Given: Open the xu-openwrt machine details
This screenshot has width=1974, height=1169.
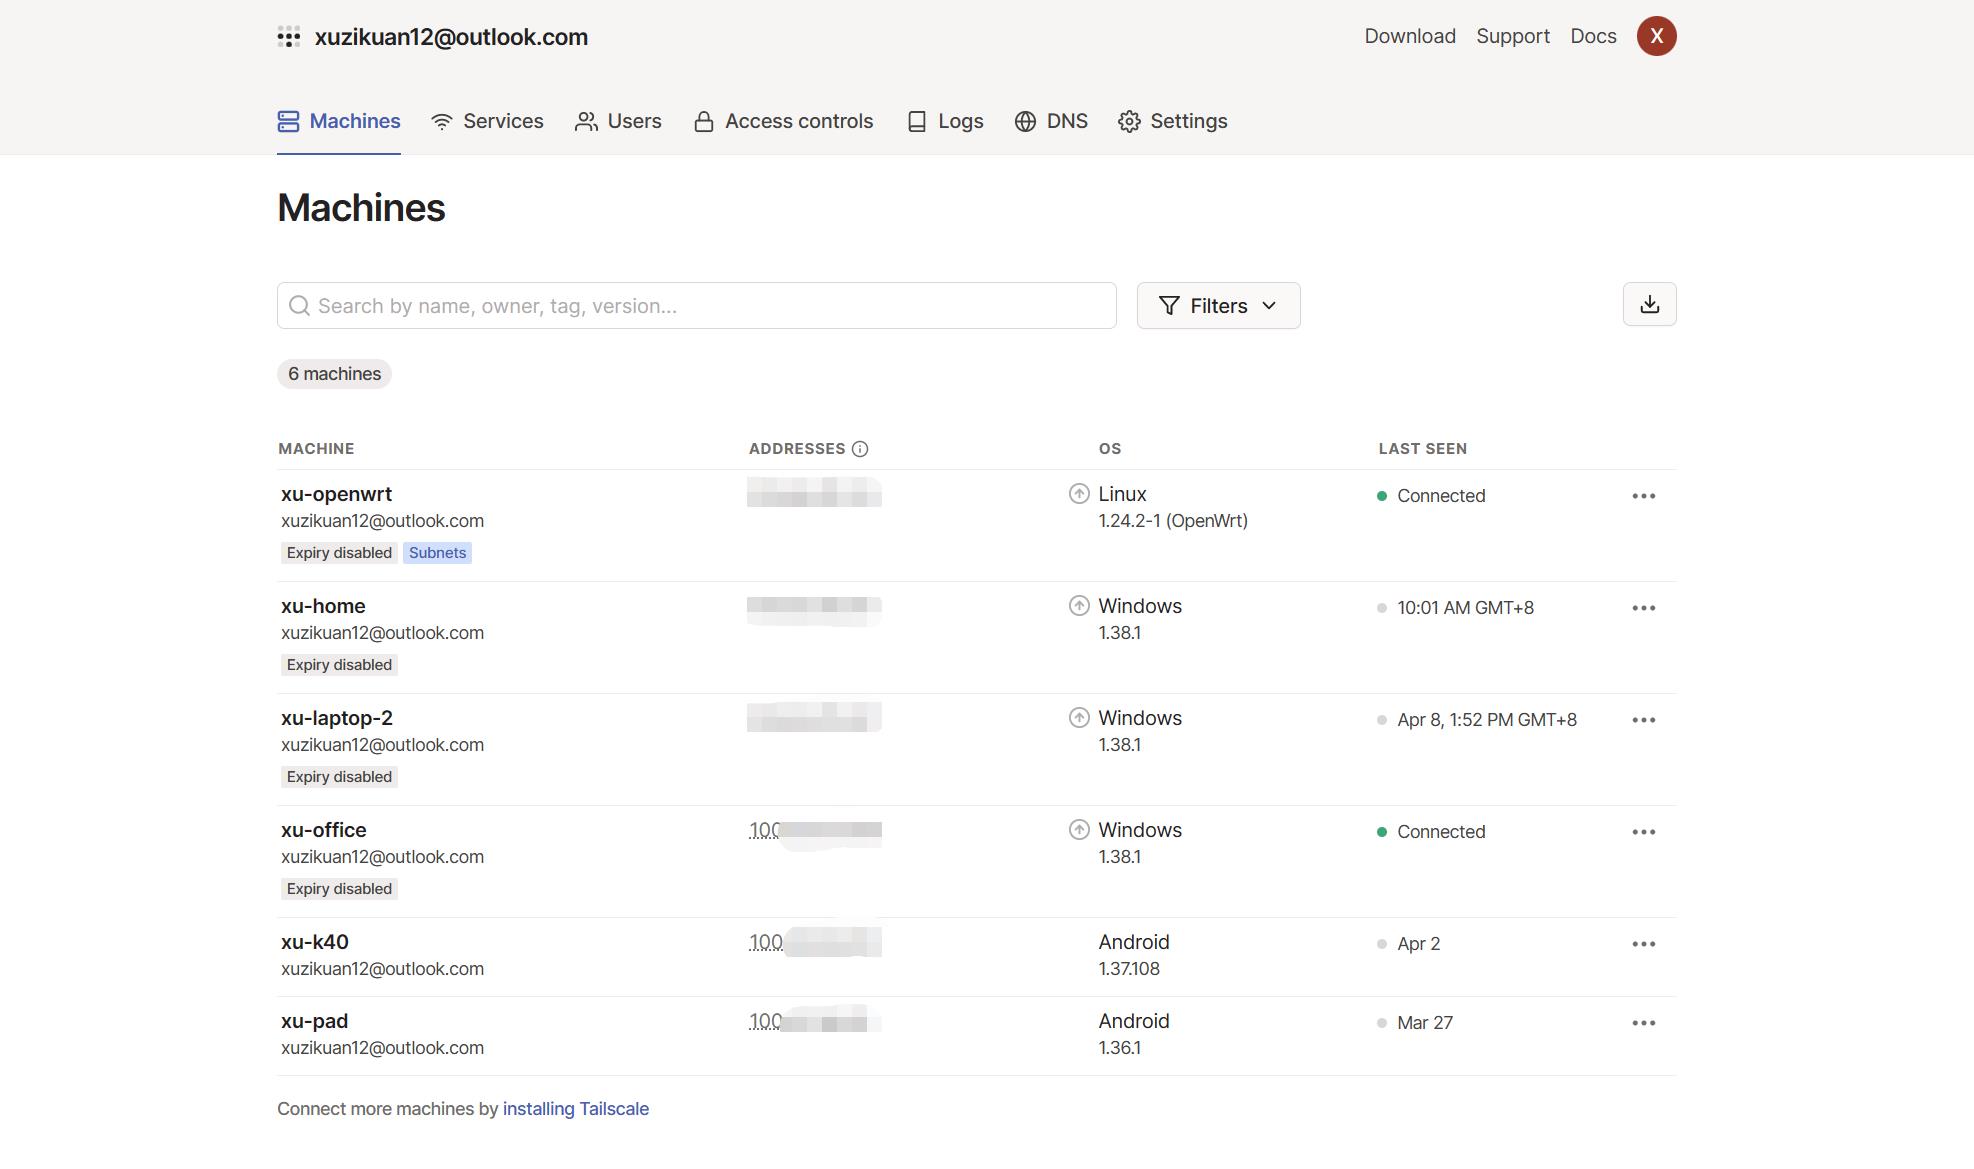Looking at the screenshot, I should 336,494.
